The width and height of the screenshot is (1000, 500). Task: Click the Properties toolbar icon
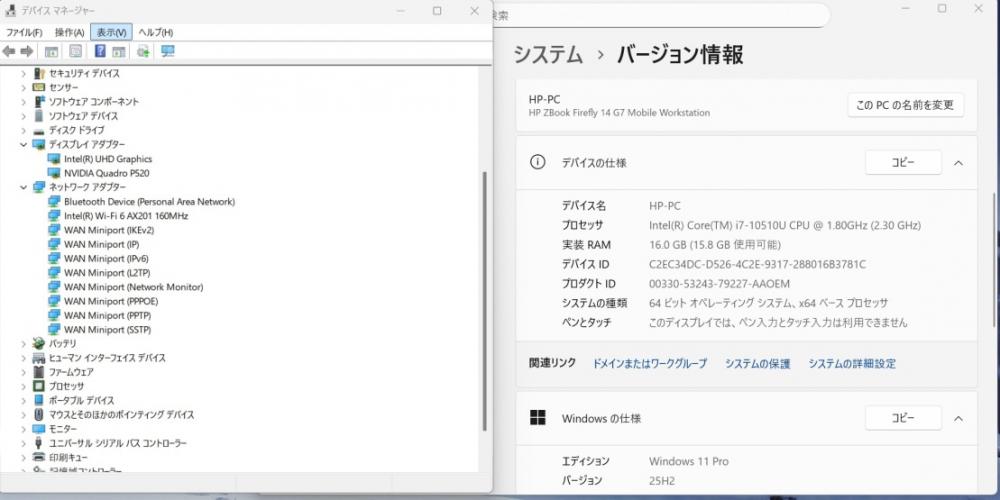point(75,52)
